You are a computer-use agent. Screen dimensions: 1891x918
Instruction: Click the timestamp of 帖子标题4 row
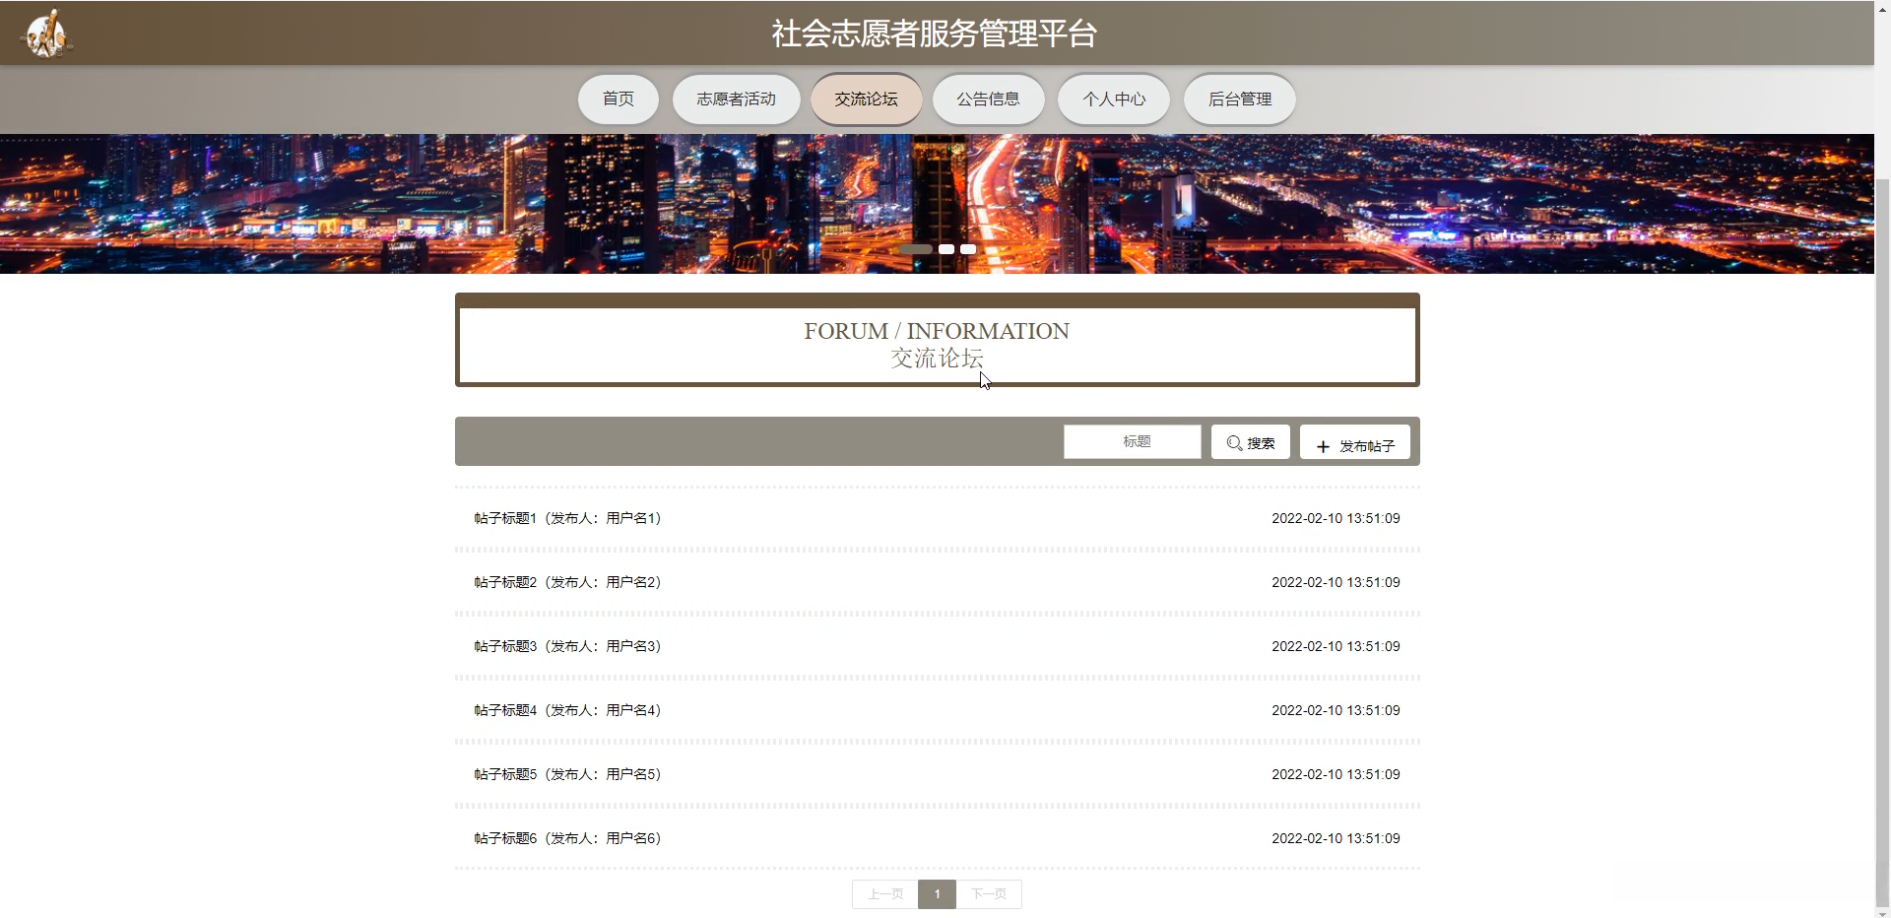tap(1336, 710)
